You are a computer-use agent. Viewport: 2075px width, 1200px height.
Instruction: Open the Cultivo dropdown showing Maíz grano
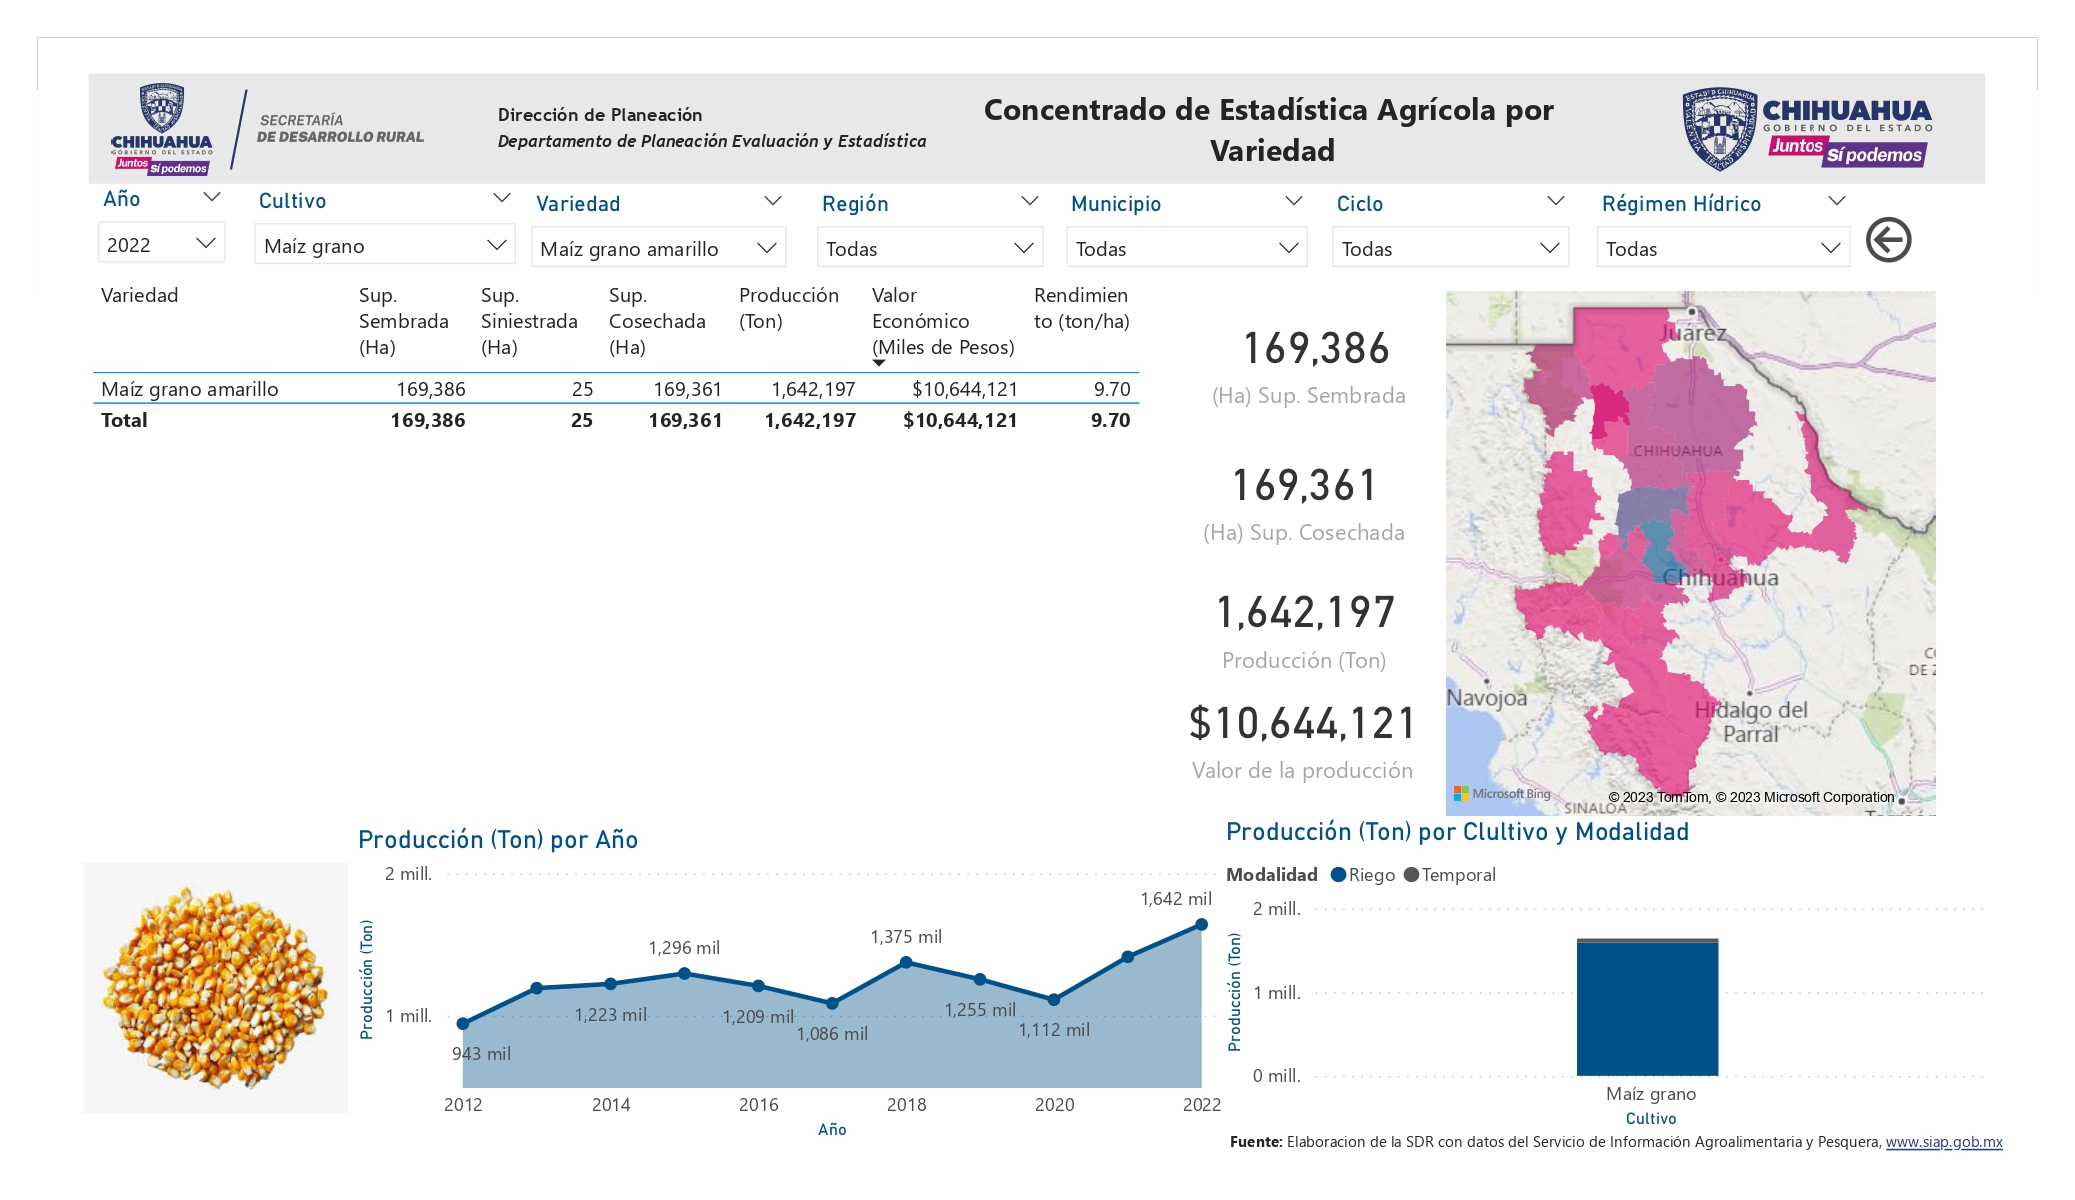click(385, 245)
